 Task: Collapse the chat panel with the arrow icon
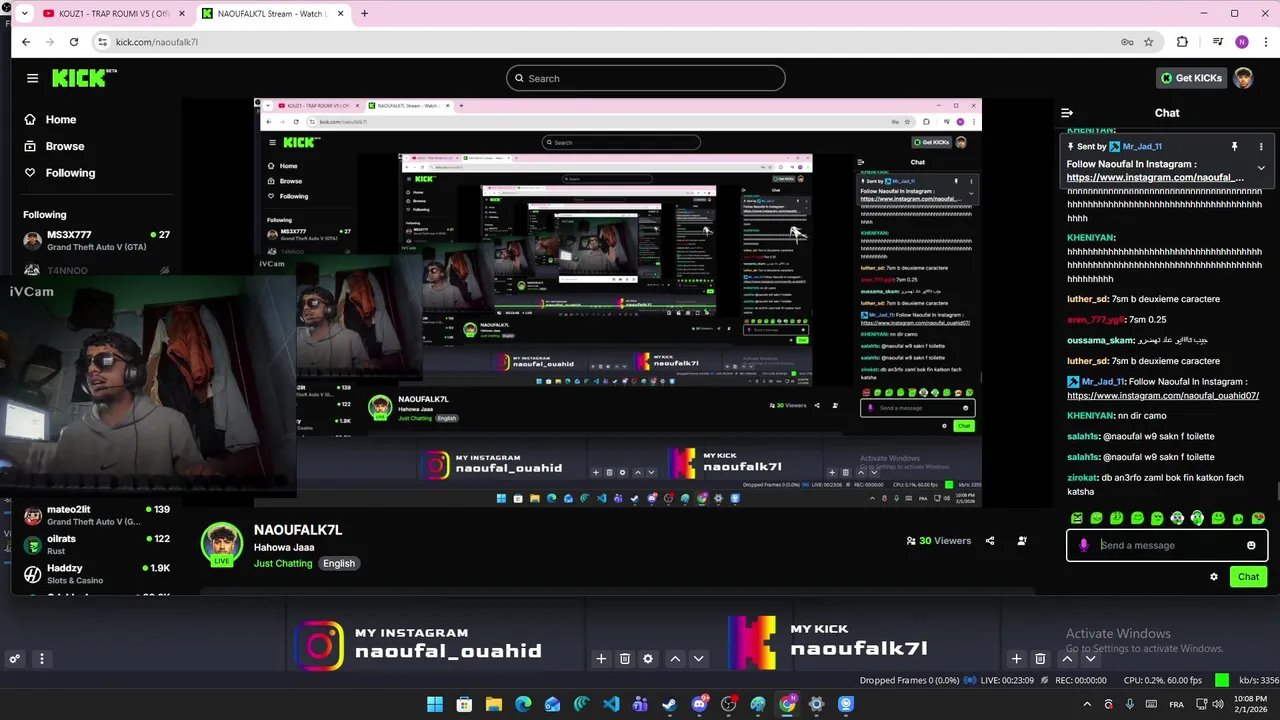[x=1067, y=113]
